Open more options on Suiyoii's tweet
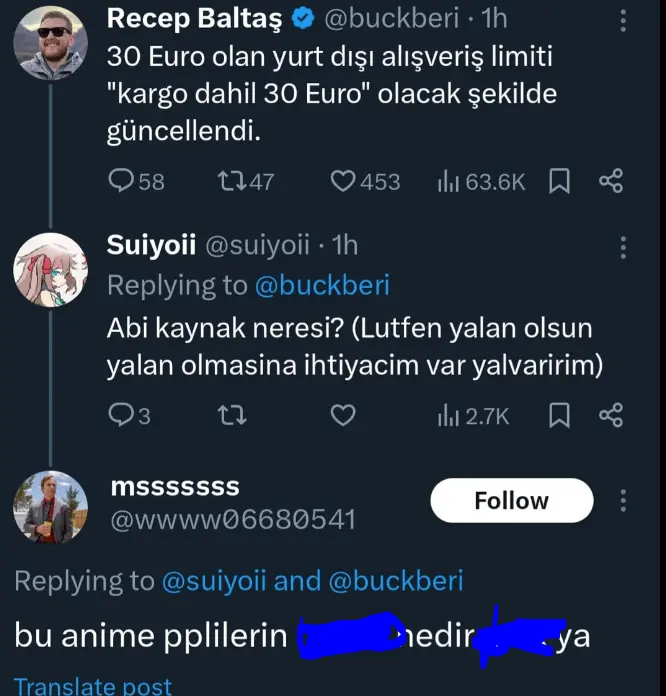Screen dimensions: 666x696 (623, 248)
